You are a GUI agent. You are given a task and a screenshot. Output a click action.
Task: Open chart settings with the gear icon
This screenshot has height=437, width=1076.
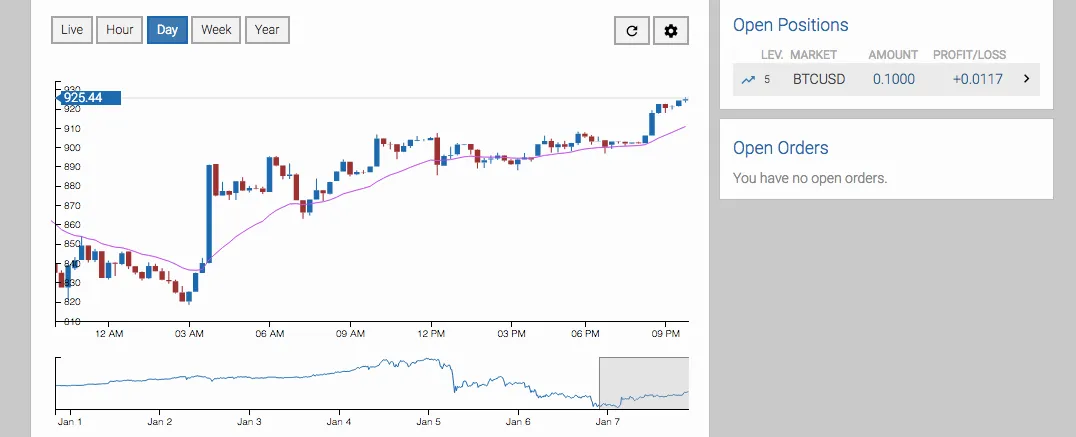click(x=671, y=30)
